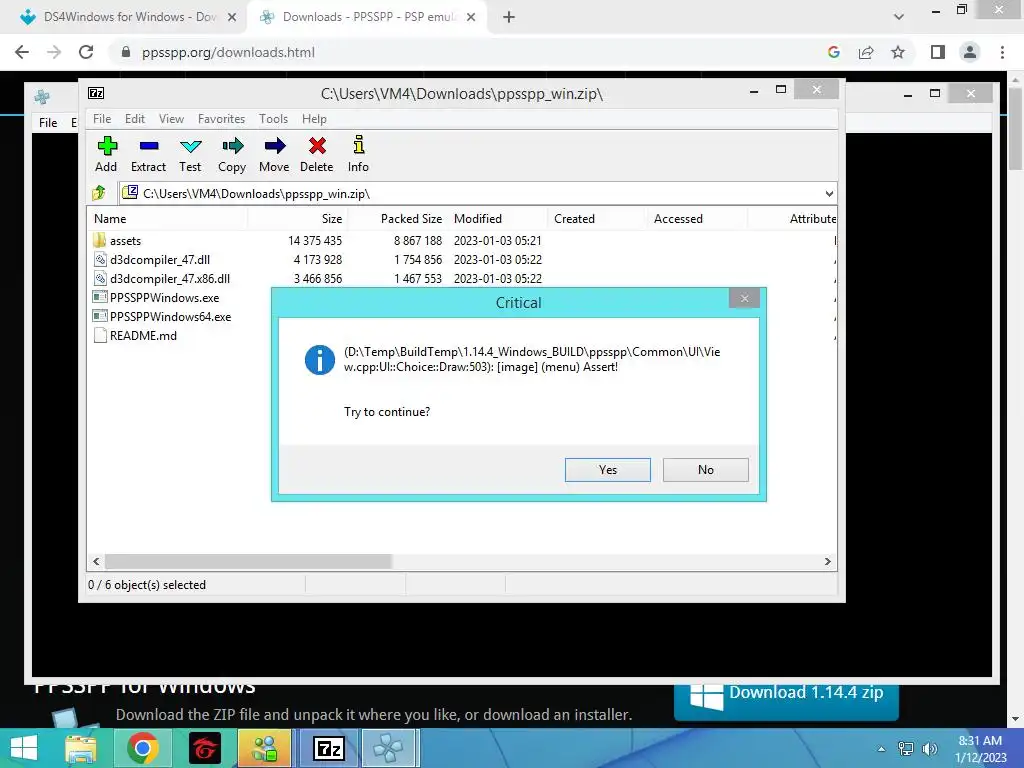Open the 7-Zip File menu

102,119
